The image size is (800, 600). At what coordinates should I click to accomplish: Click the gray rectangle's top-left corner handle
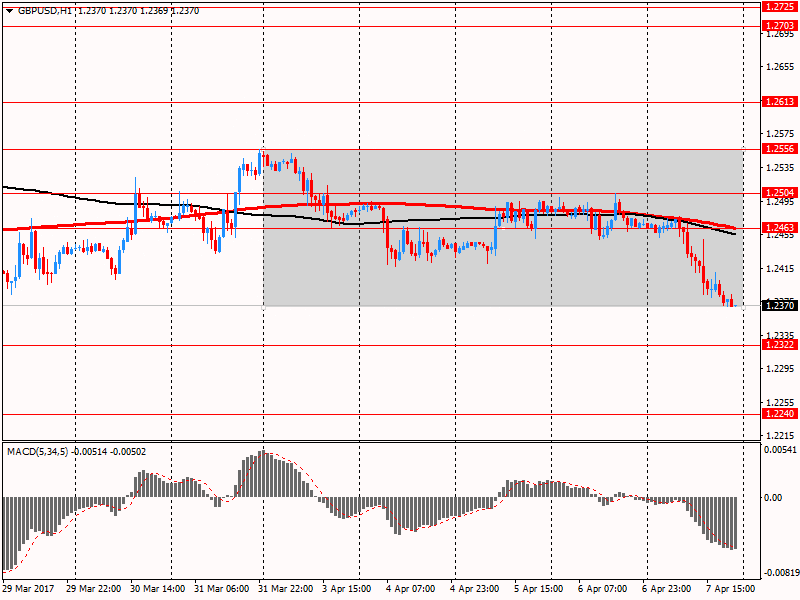tap(264, 149)
